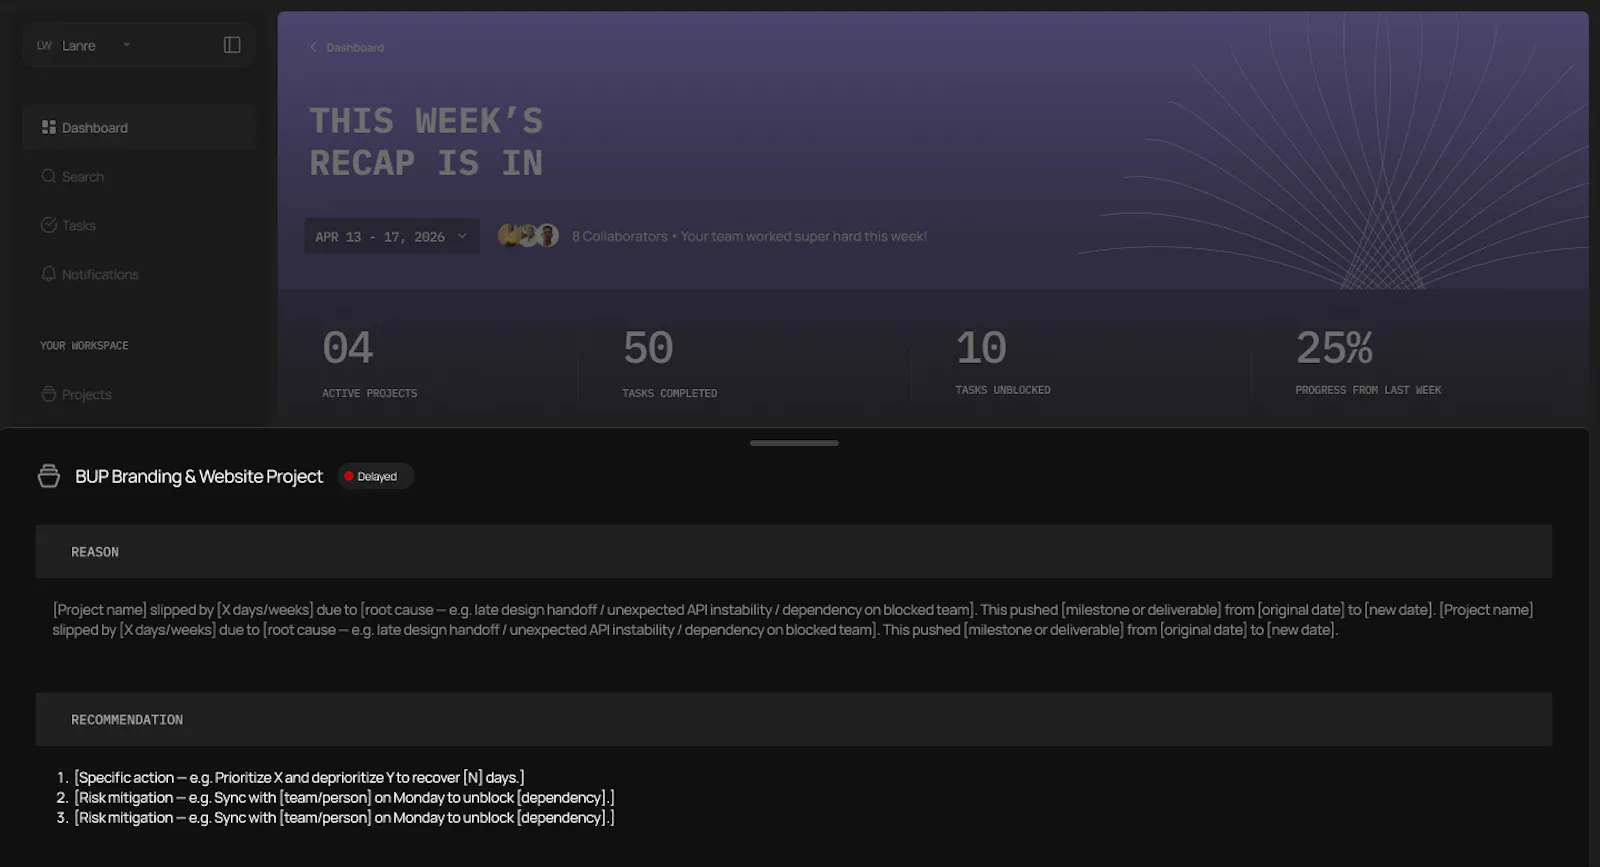1600x867 pixels.
Task: Click the Recommendation section header
Action: (794, 719)
